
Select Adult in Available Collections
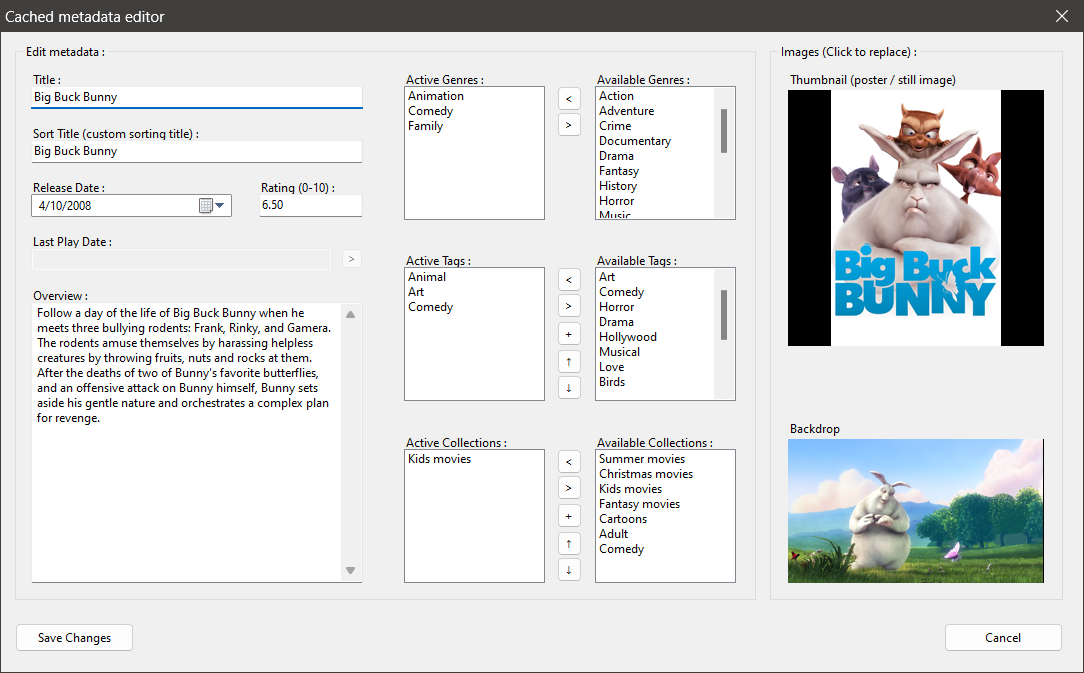613,534
